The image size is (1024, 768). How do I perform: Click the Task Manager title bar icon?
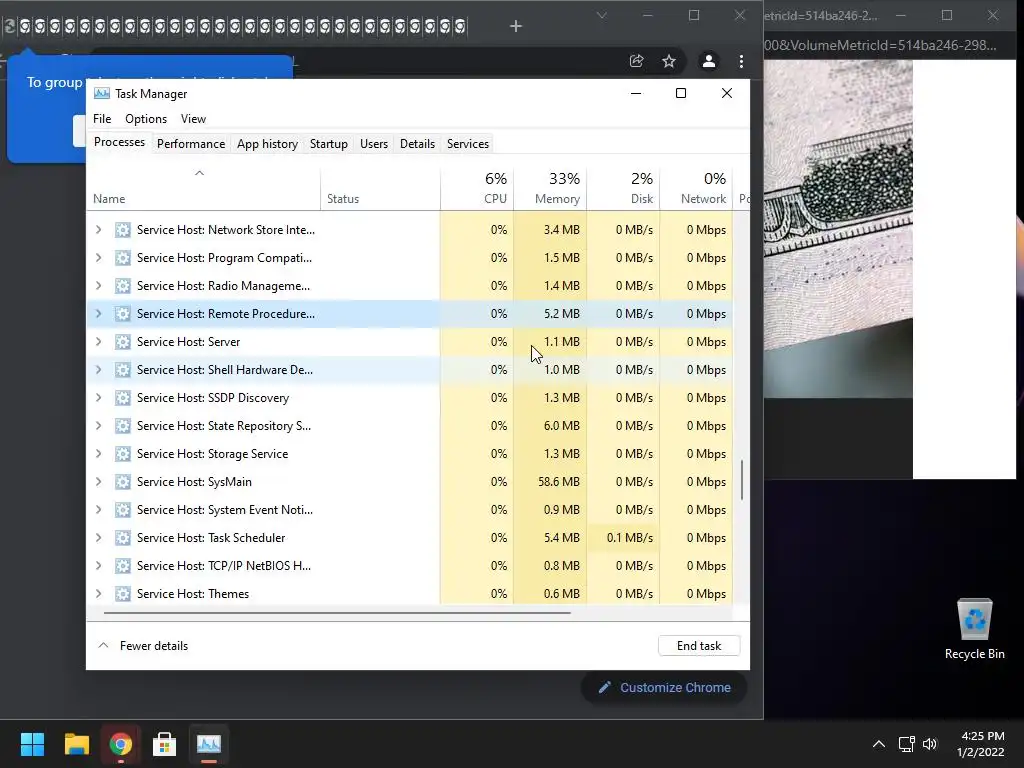point(101,93)
